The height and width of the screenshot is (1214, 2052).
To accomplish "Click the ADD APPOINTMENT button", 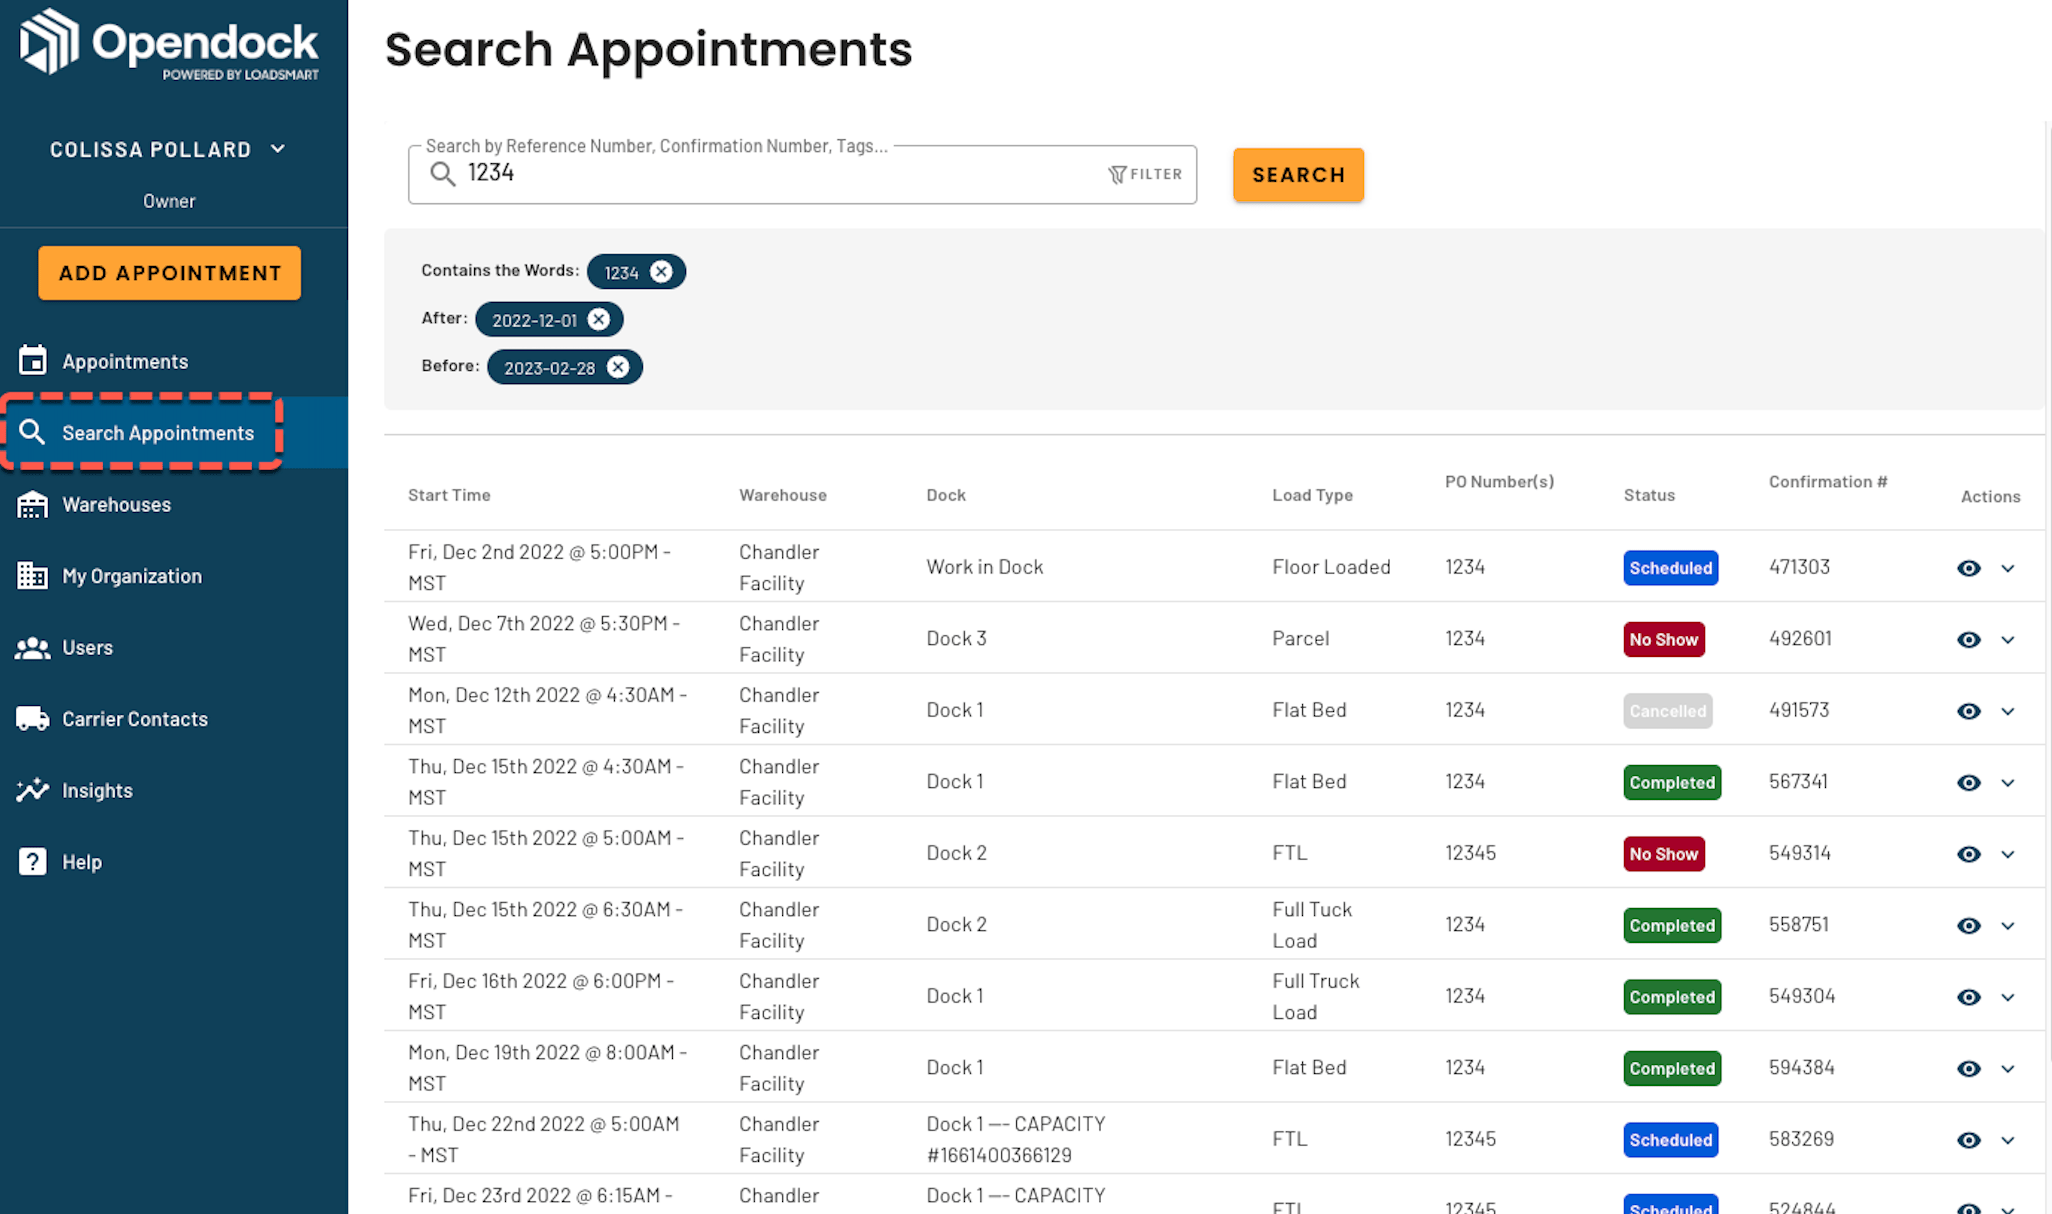I will (x=169, y=272).
